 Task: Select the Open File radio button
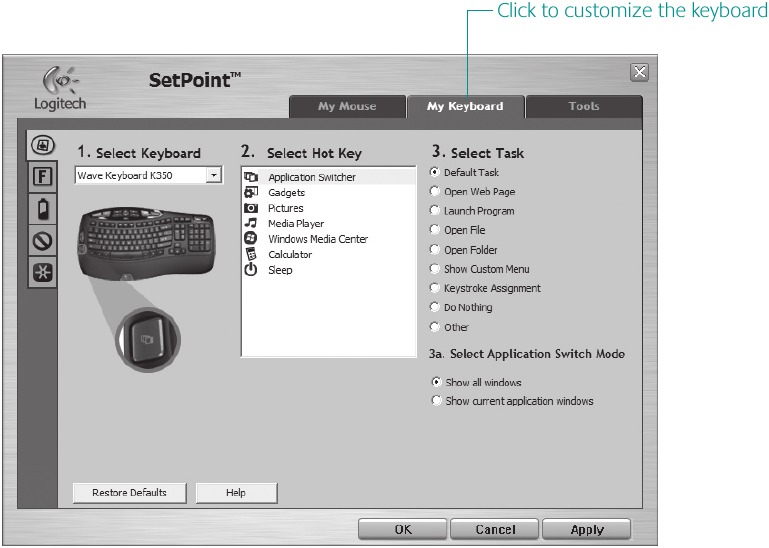coord(435,230)
